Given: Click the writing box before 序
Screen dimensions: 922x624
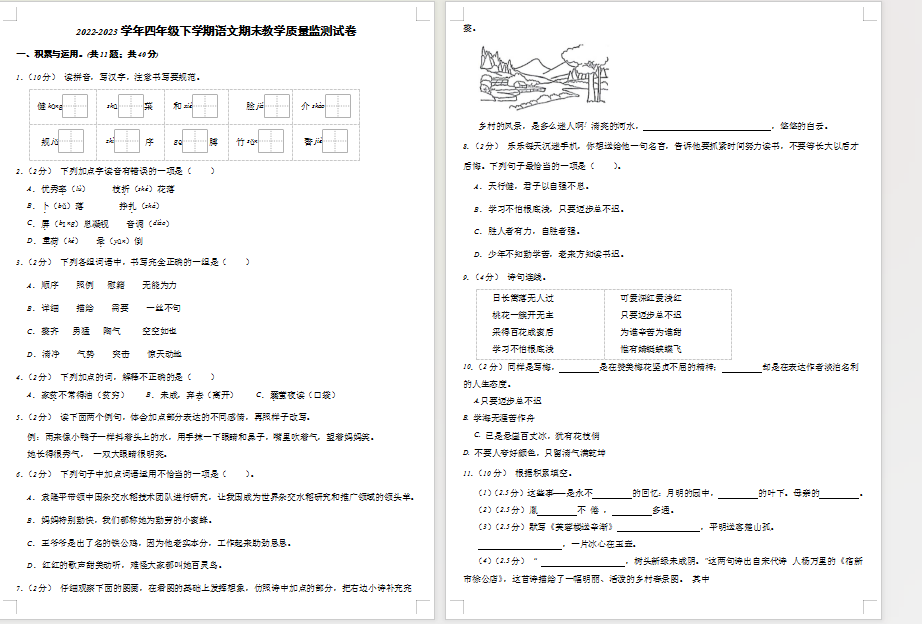Looking at the screenshot, I should click(126, 141).
